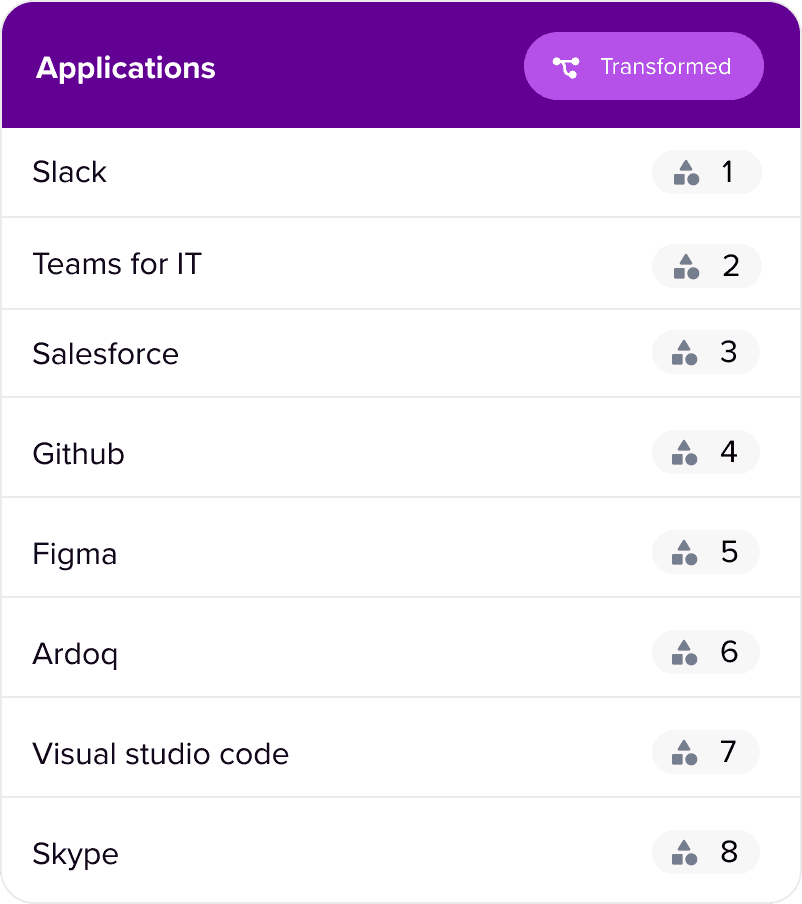Click the count number 8 for Skype
Viewport: 802px width, 904px height.
point(729,852)
